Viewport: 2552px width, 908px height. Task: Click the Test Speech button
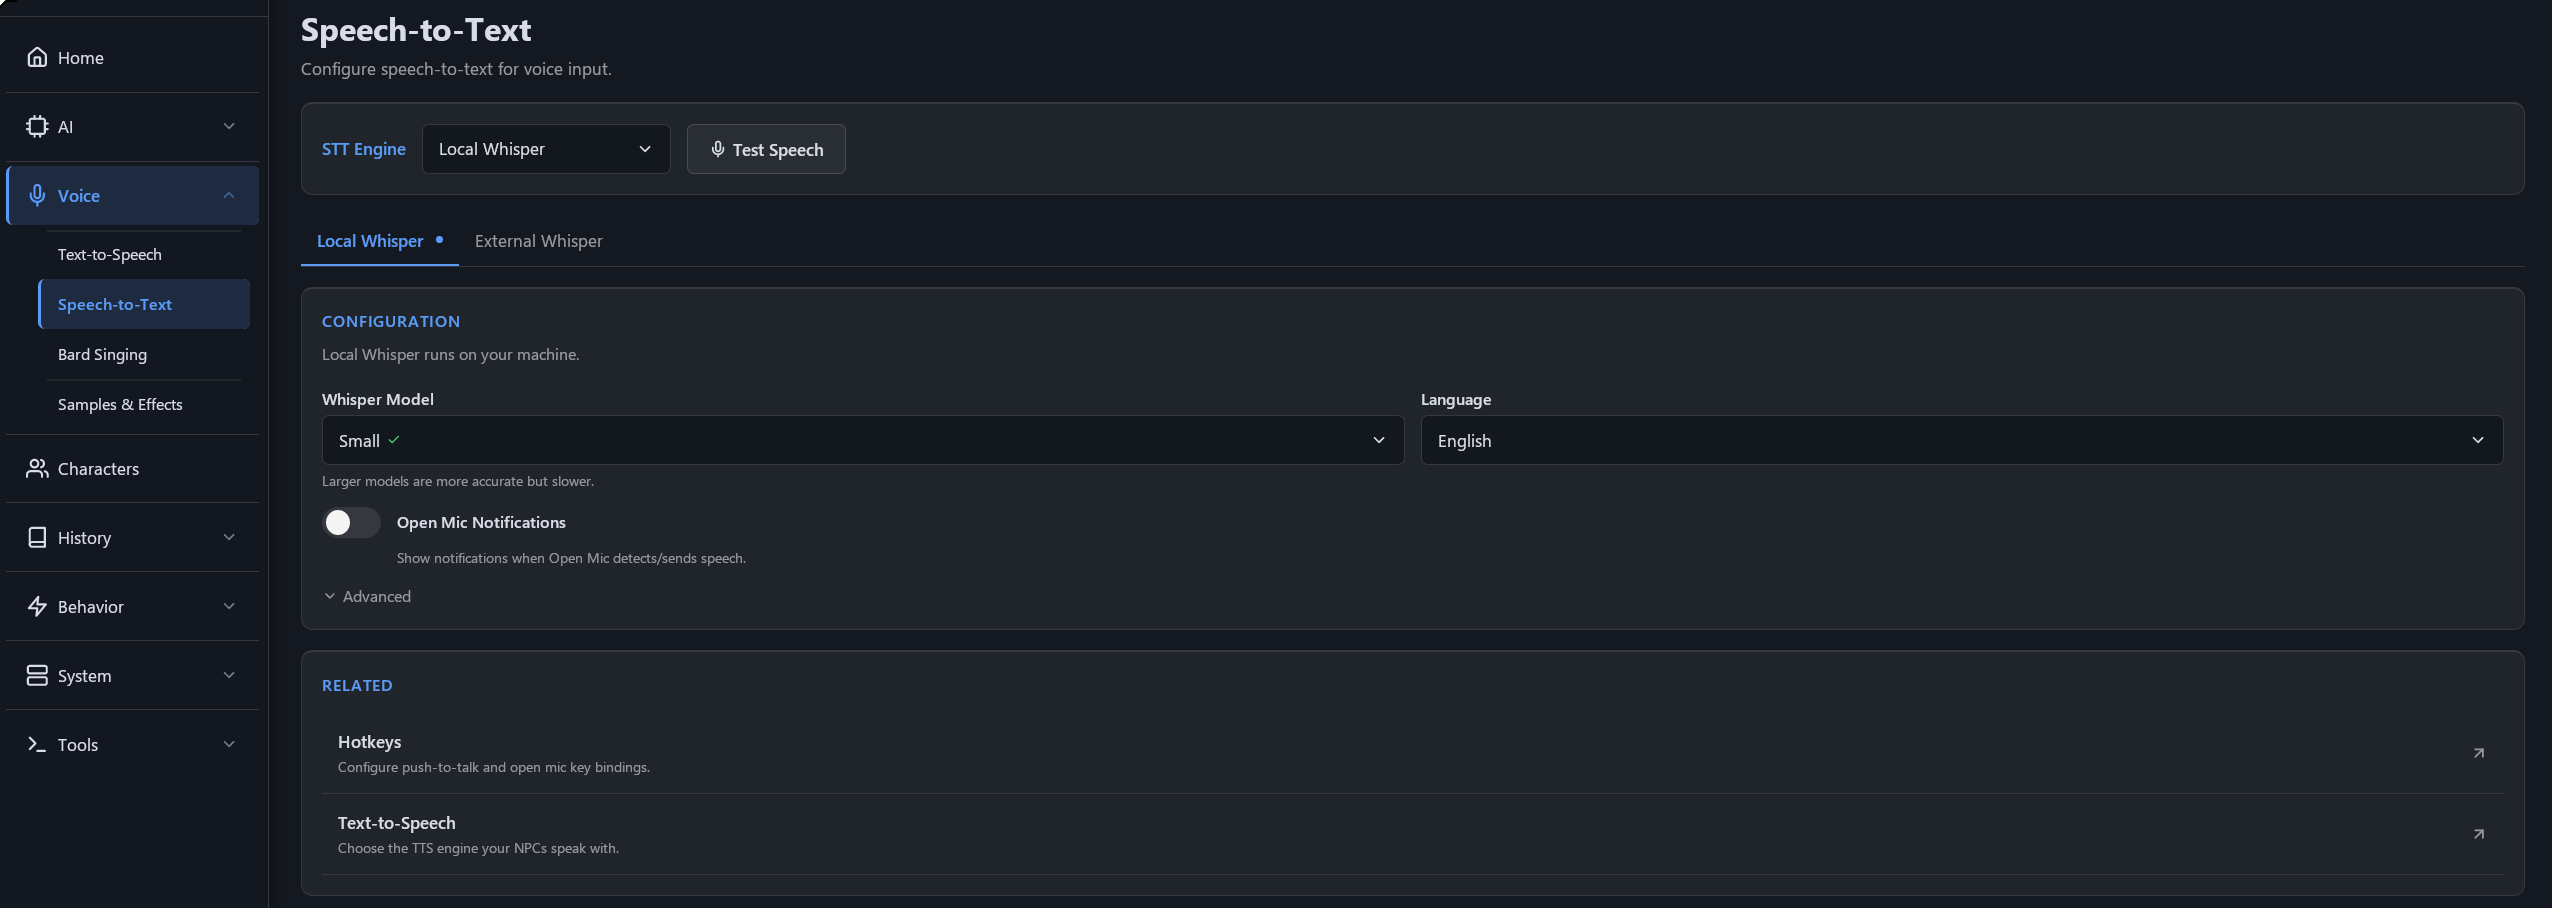(x=766, y=149)
